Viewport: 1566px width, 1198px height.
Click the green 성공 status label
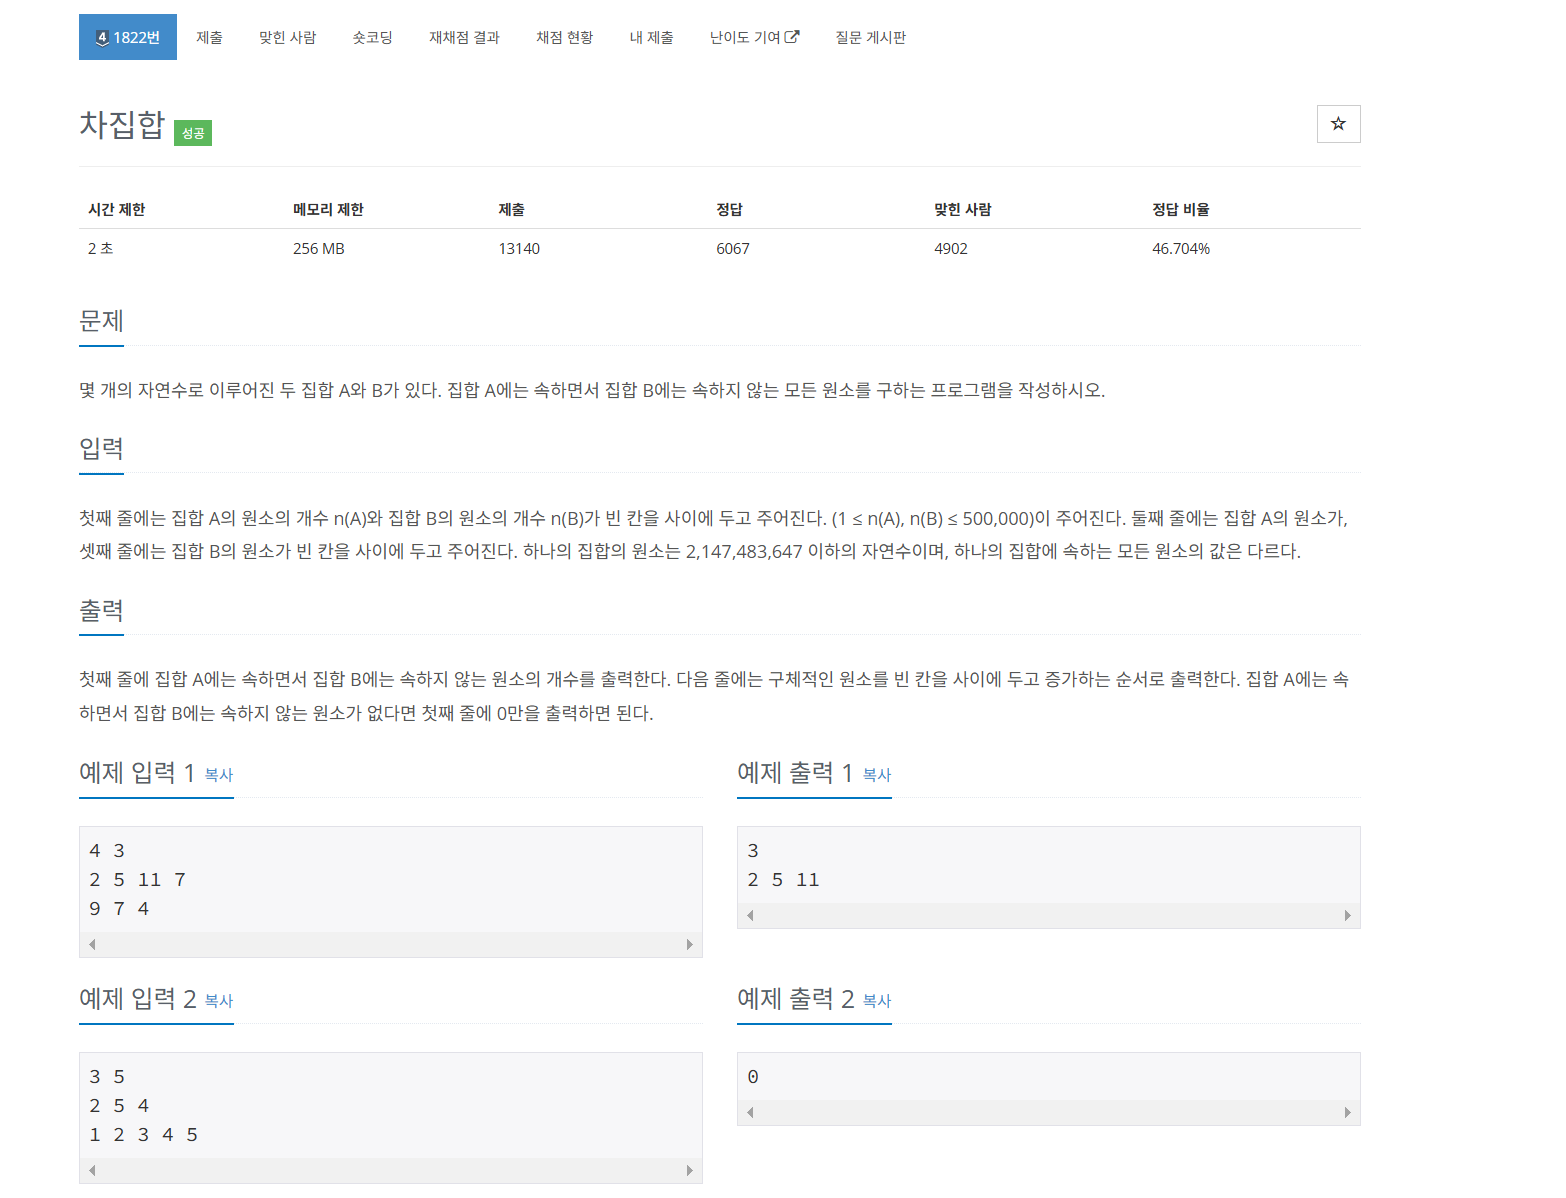[193, 133]
